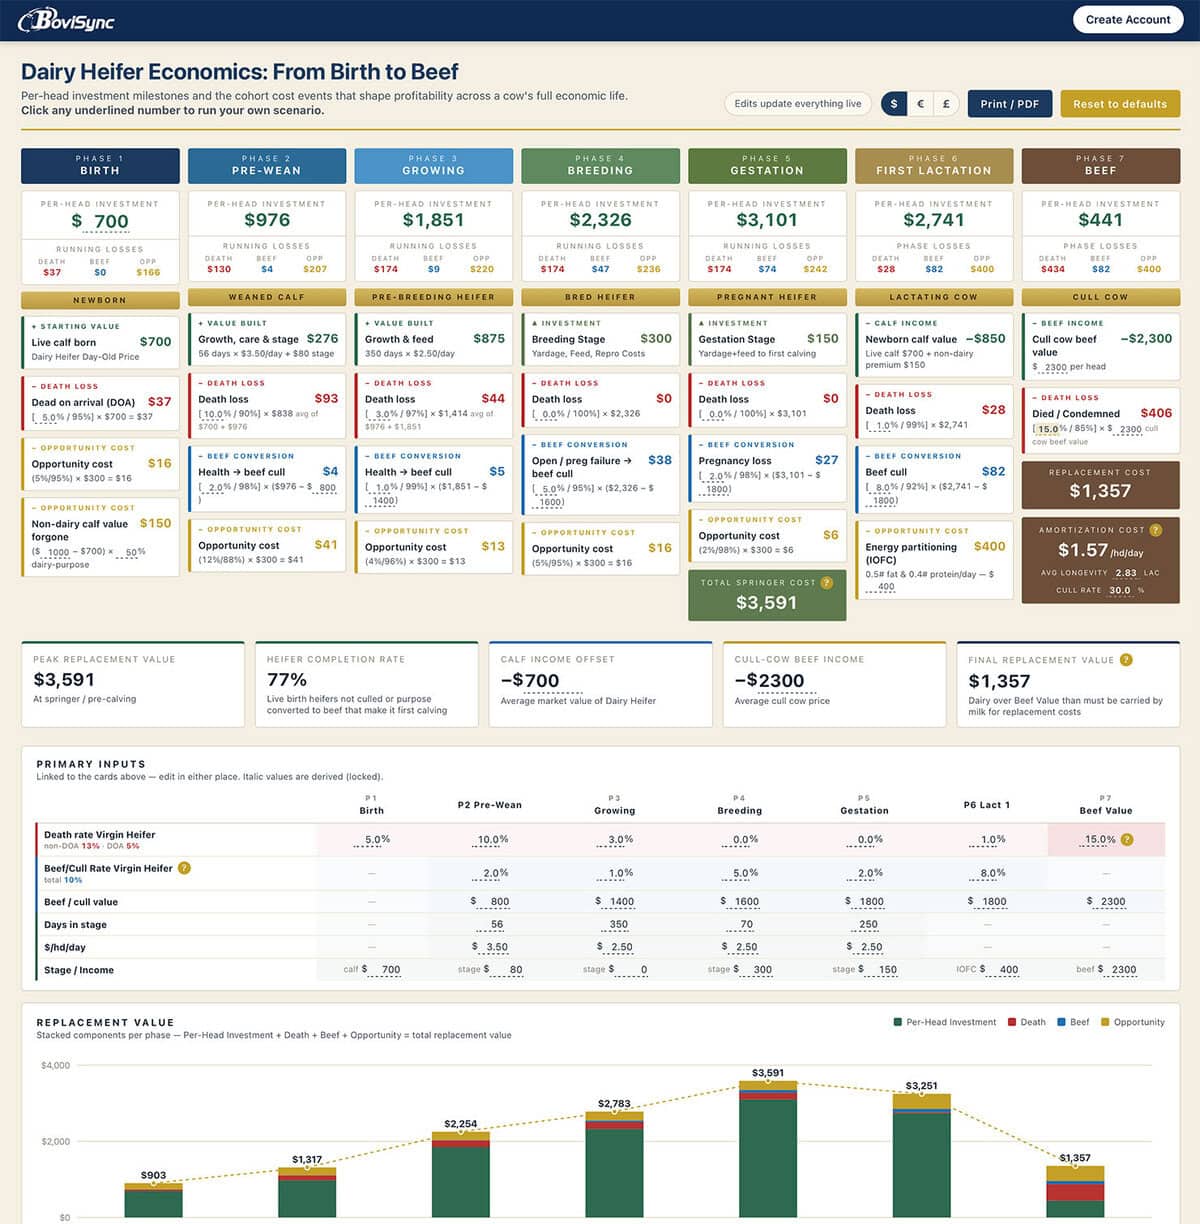Select the Phase 7 Beef header
The width and height of the screenshot is (1200, 1224).
click(x=1100, y=165)
